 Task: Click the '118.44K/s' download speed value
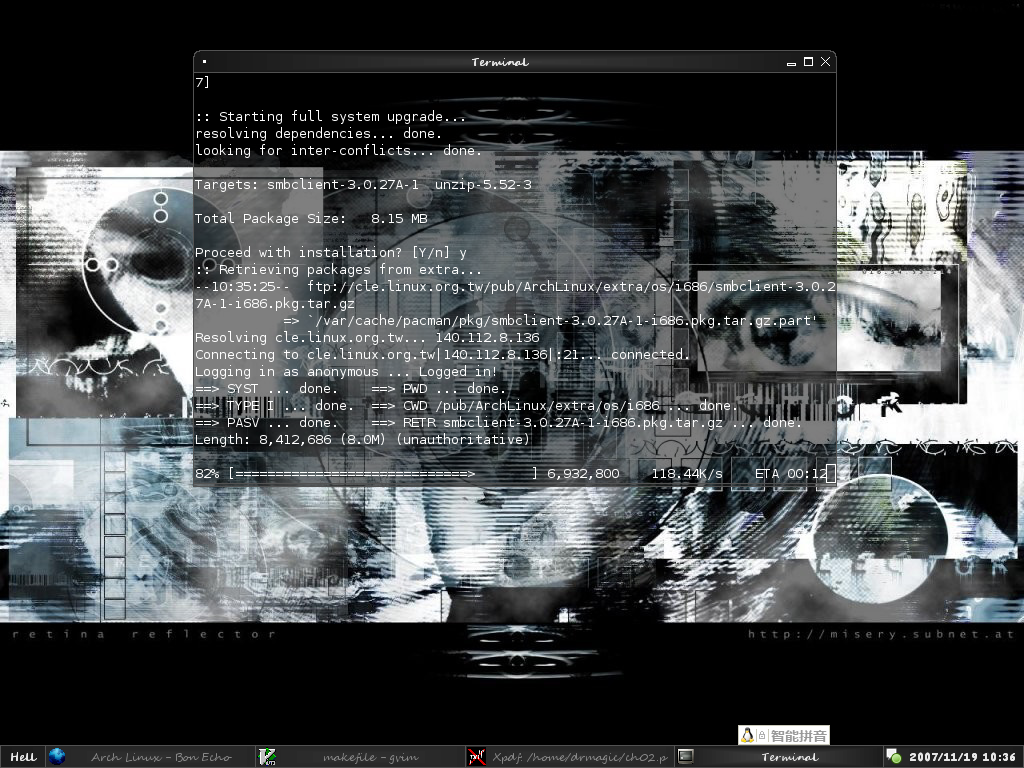click(686, 473)
